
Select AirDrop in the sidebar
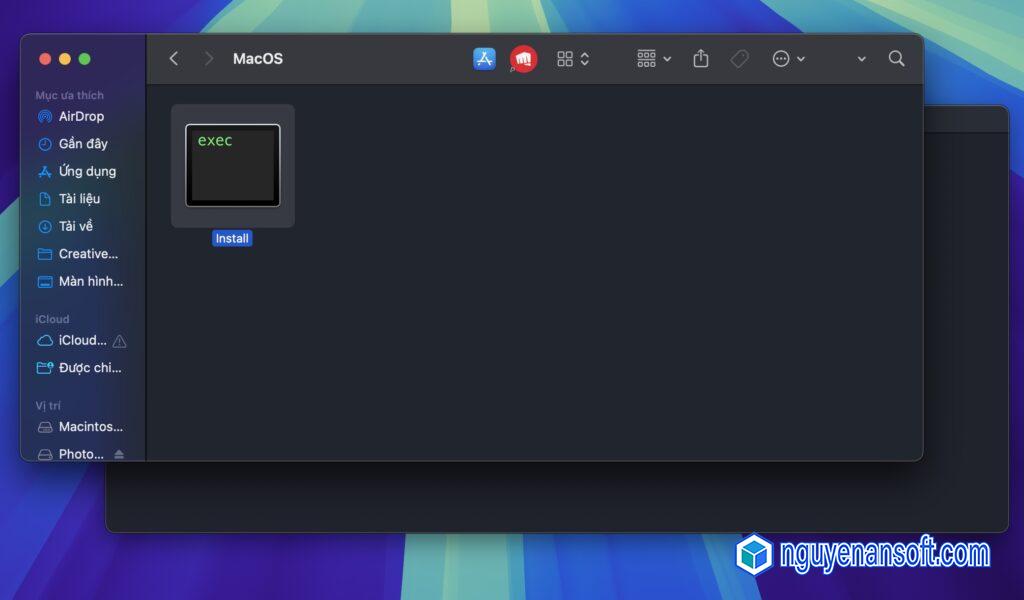(80, 116)
